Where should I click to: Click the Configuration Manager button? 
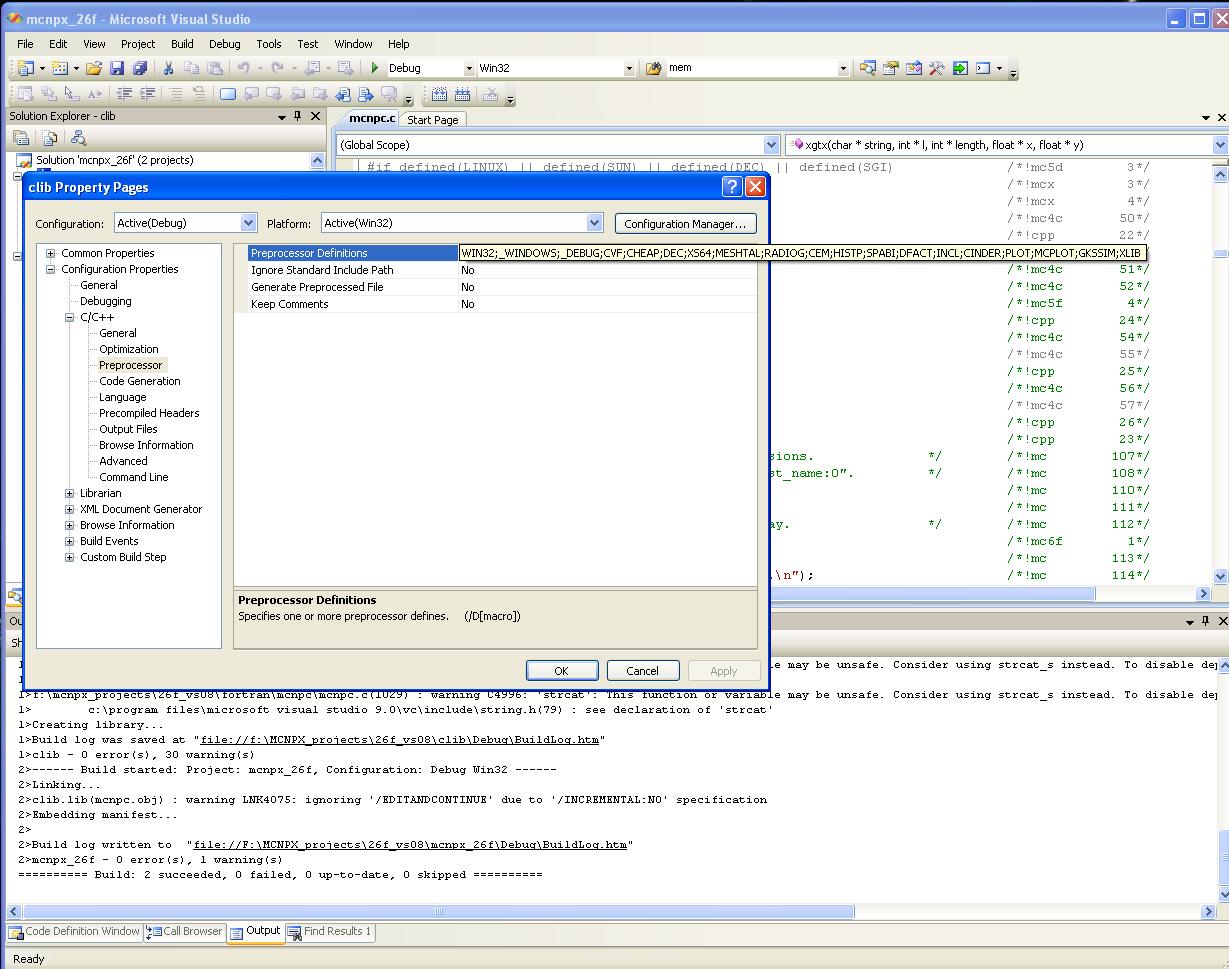pos(685,224)
